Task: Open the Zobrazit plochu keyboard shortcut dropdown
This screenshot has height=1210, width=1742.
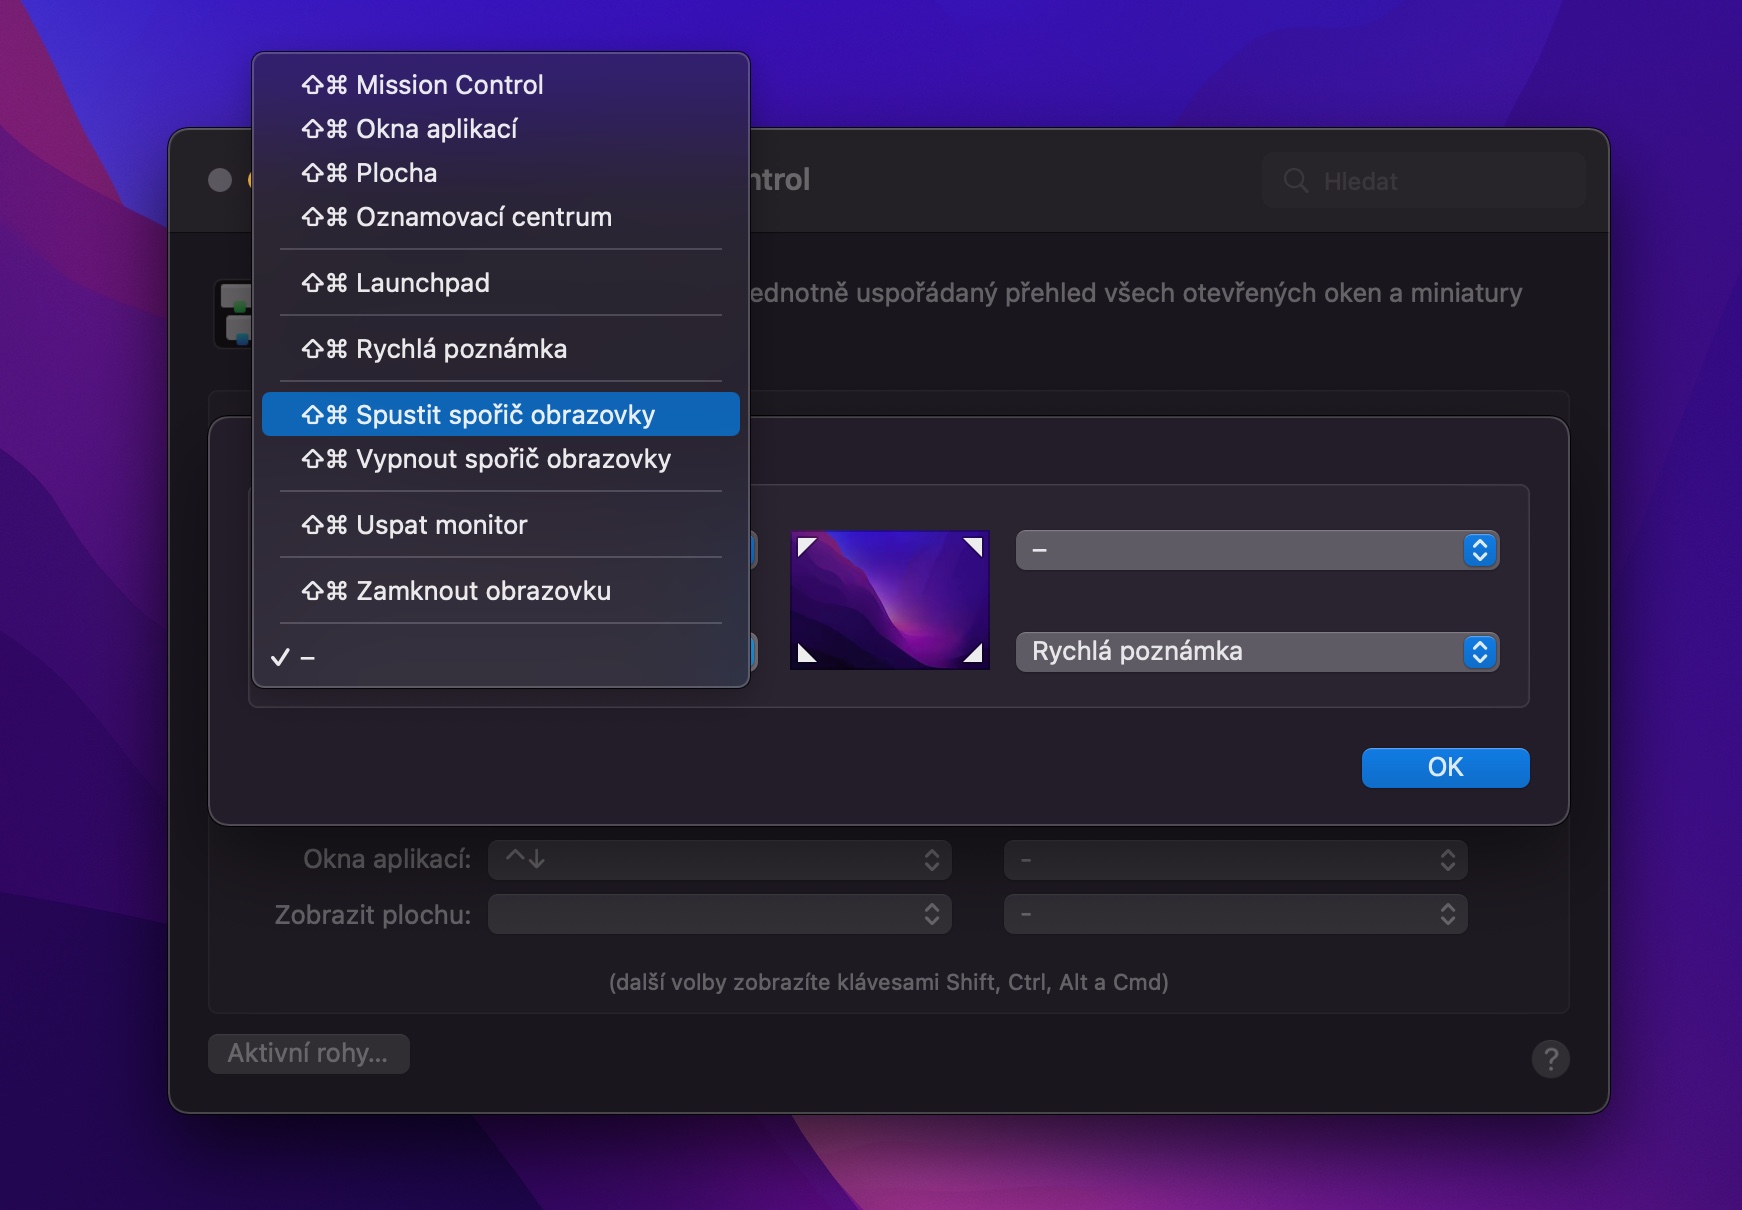Action: click(x=720, y=914)
